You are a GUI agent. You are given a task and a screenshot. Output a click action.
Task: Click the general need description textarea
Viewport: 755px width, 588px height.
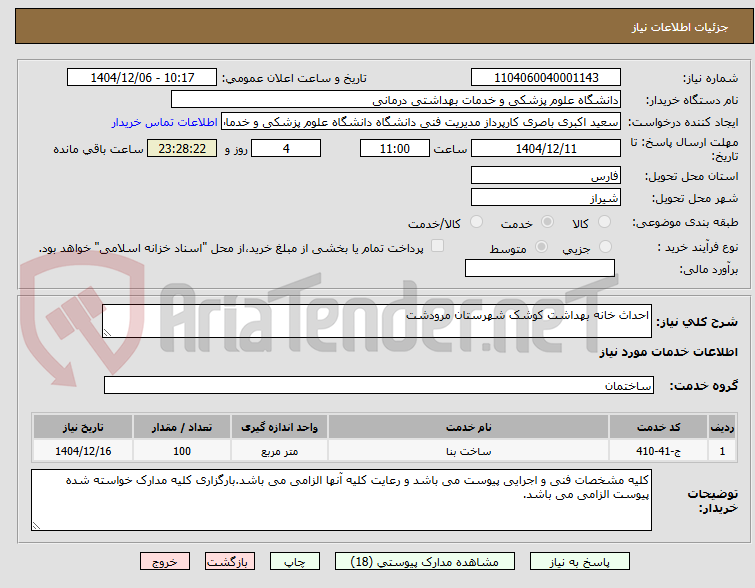pyautogui.click(x=377, y=321)
